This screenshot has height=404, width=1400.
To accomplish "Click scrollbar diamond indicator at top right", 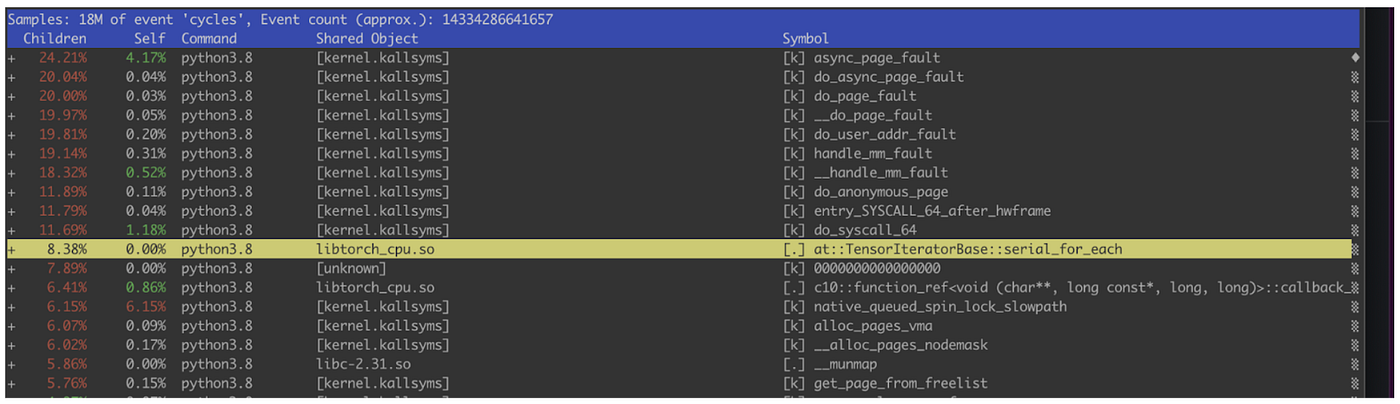I will click(x=1355, y=58).
